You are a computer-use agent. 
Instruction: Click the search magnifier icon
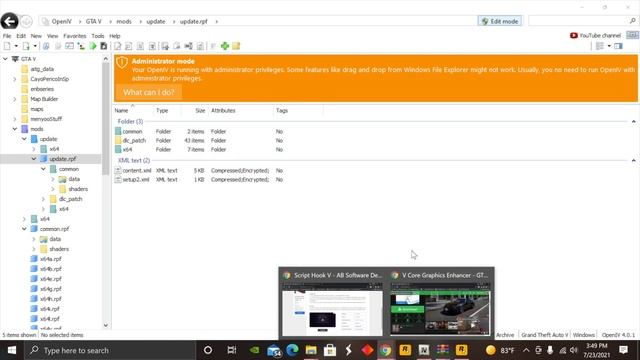[x=633, y=21]
